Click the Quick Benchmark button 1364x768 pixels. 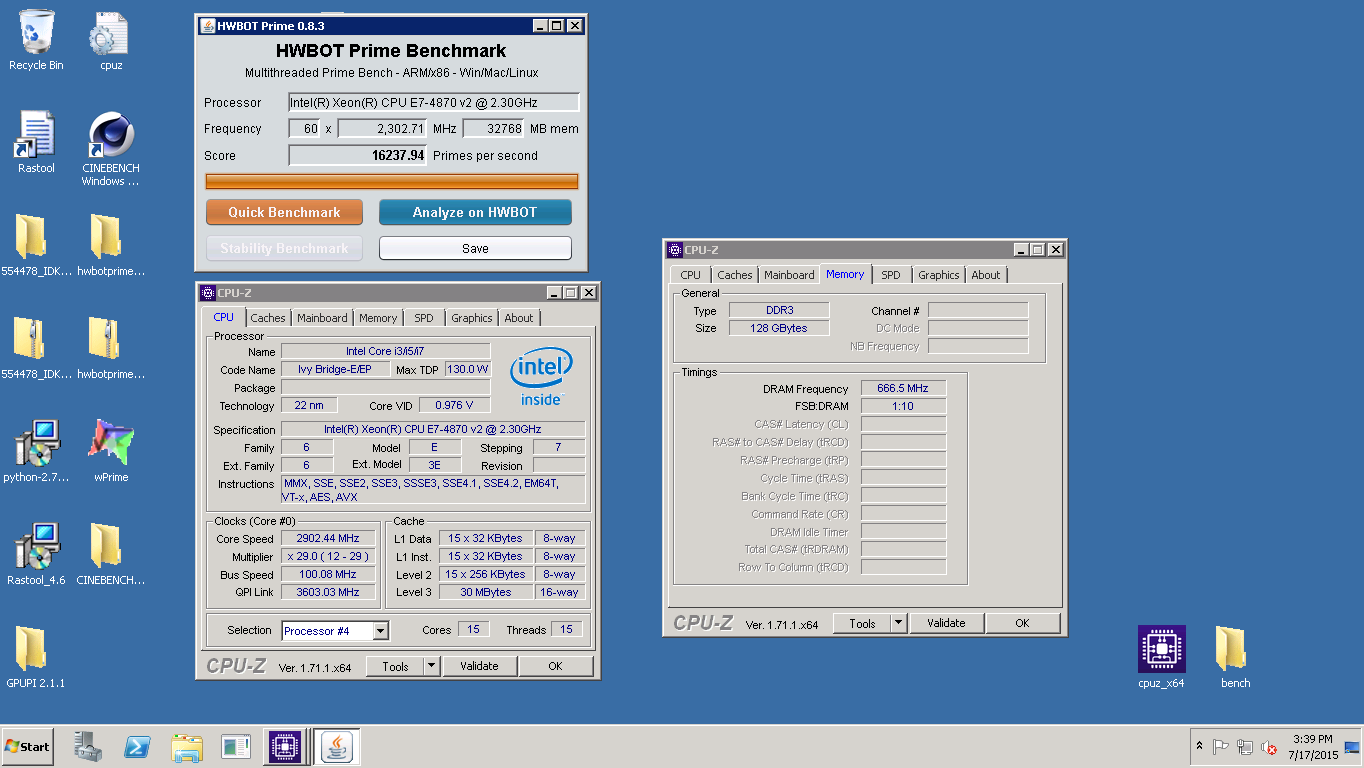tap(284, 212)
